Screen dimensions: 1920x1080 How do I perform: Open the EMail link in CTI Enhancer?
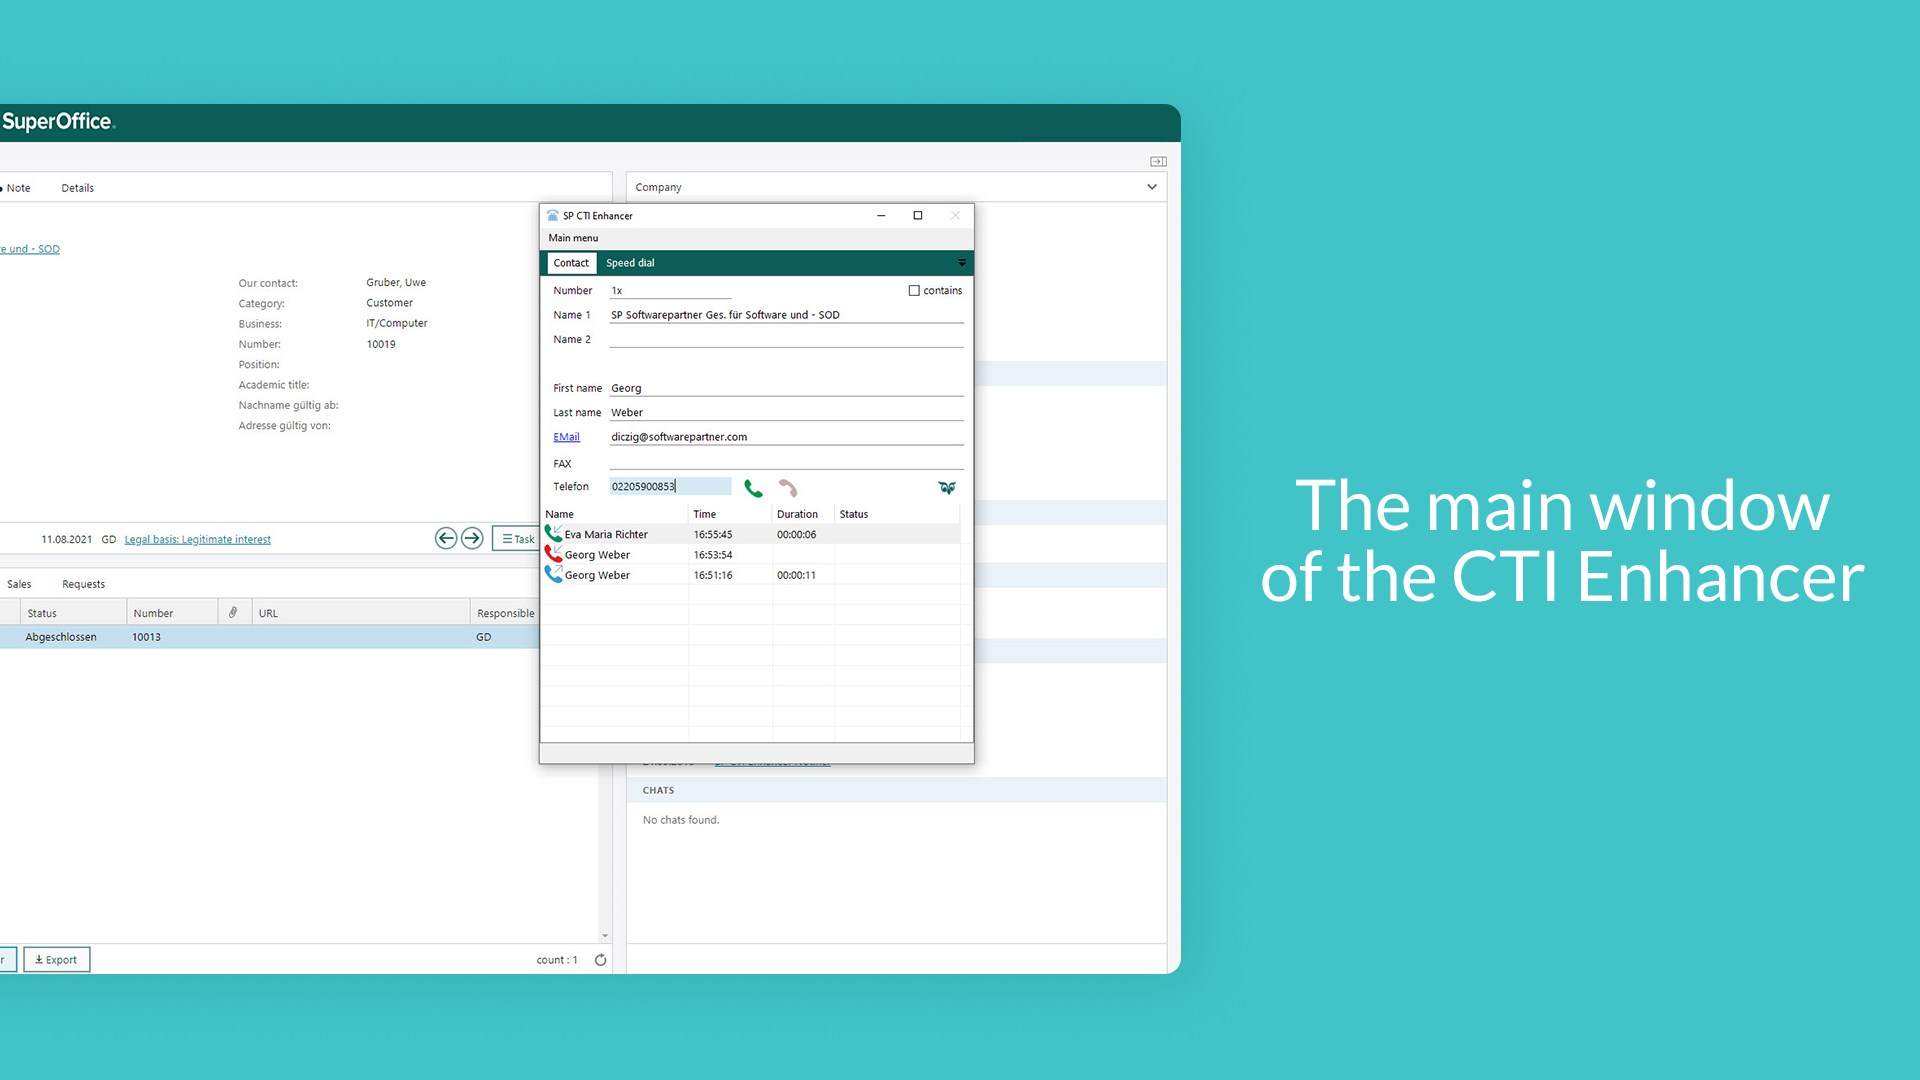[x=567, y=437]
